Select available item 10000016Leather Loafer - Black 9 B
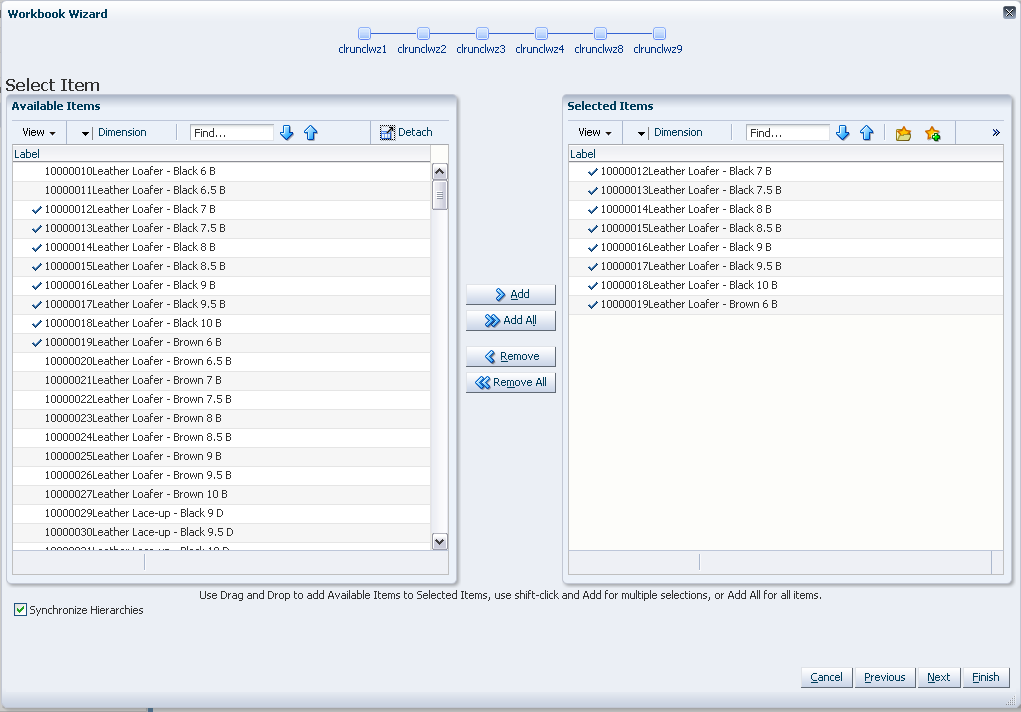 coord(221,285)
